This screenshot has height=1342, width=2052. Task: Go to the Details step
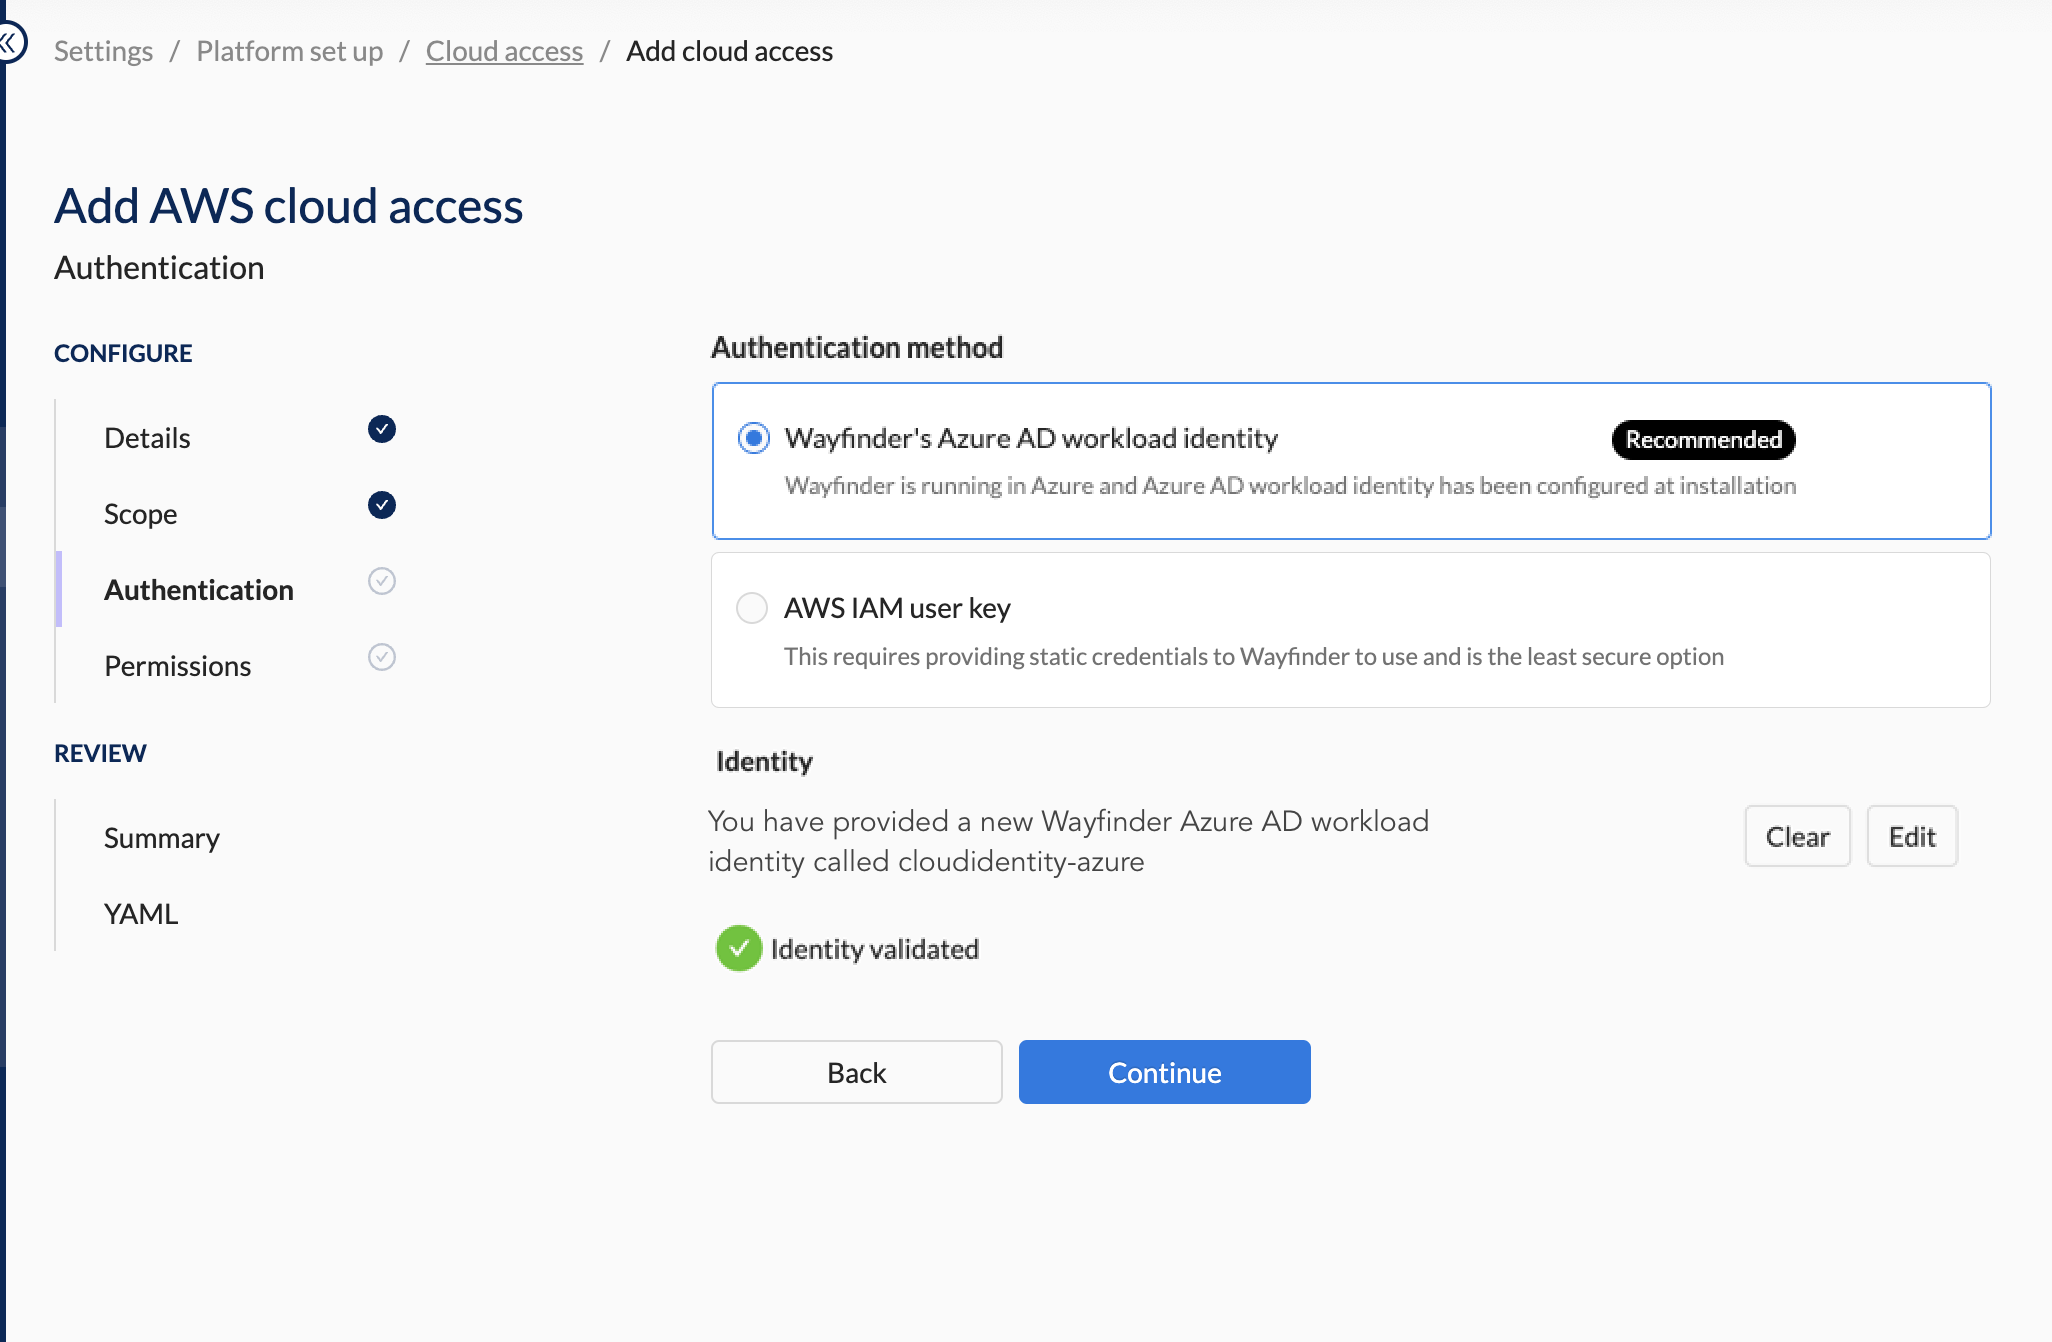147,438
